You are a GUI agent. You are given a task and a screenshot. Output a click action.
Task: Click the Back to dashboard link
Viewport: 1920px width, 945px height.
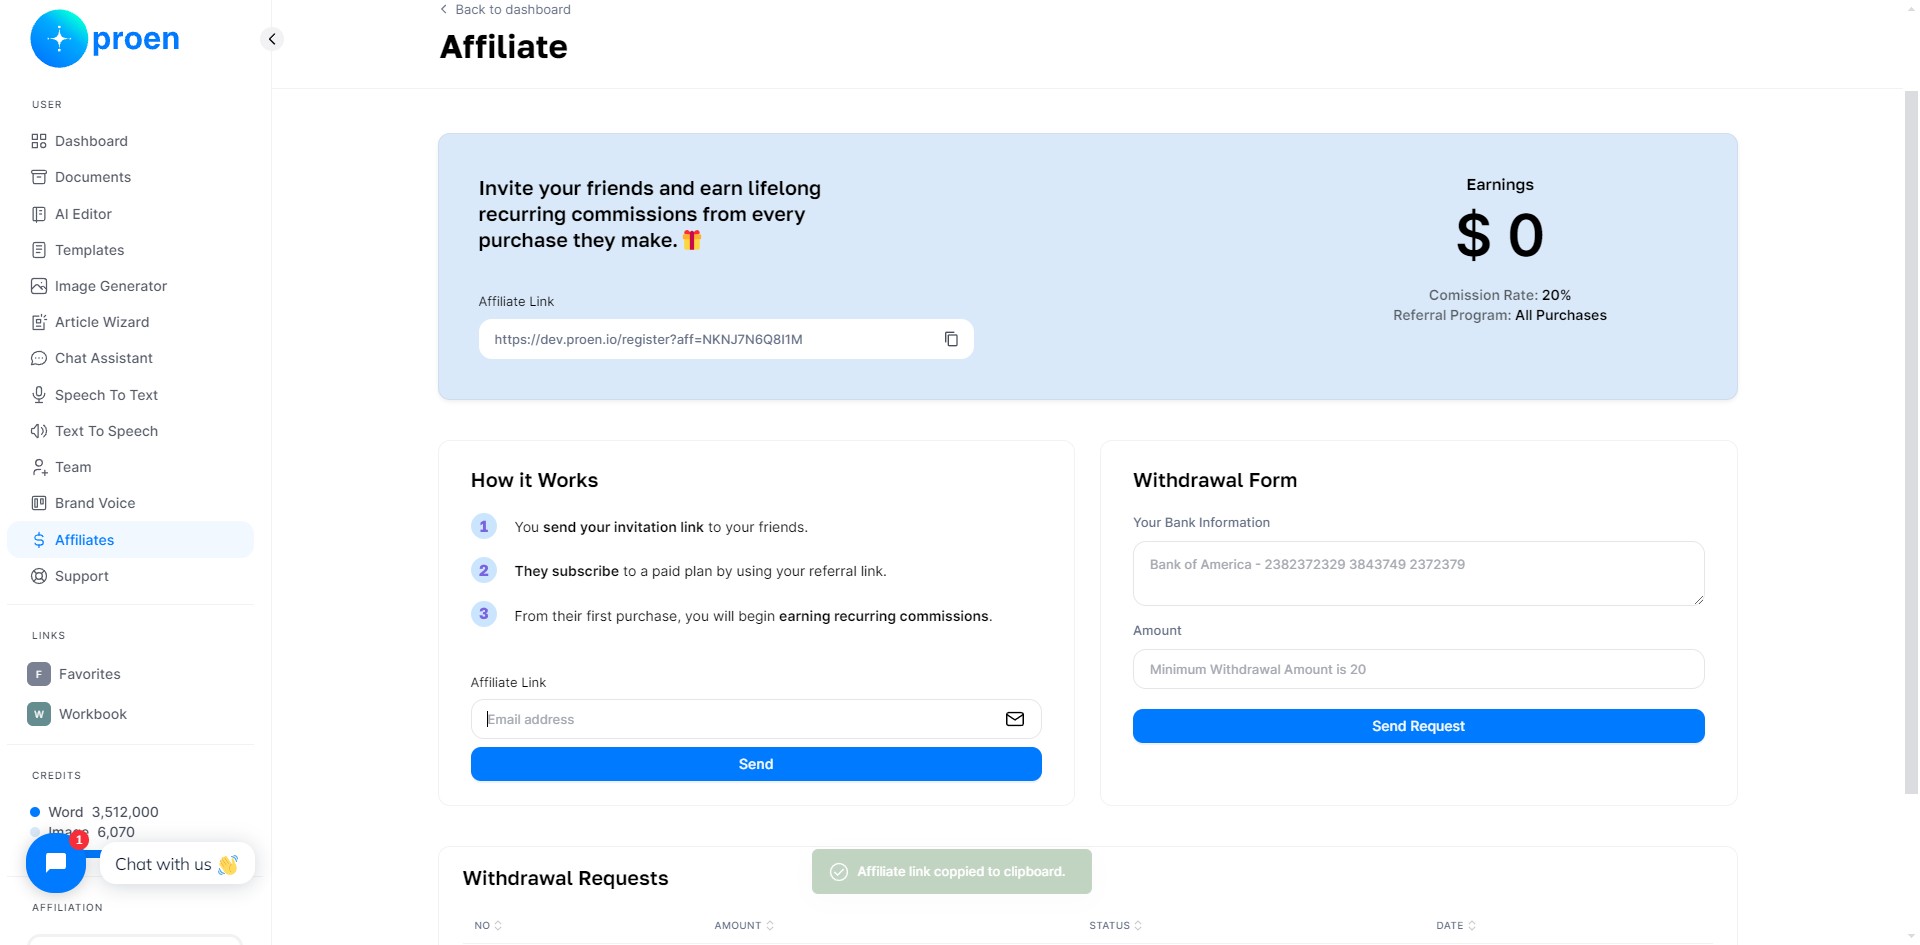click(505, 9)
